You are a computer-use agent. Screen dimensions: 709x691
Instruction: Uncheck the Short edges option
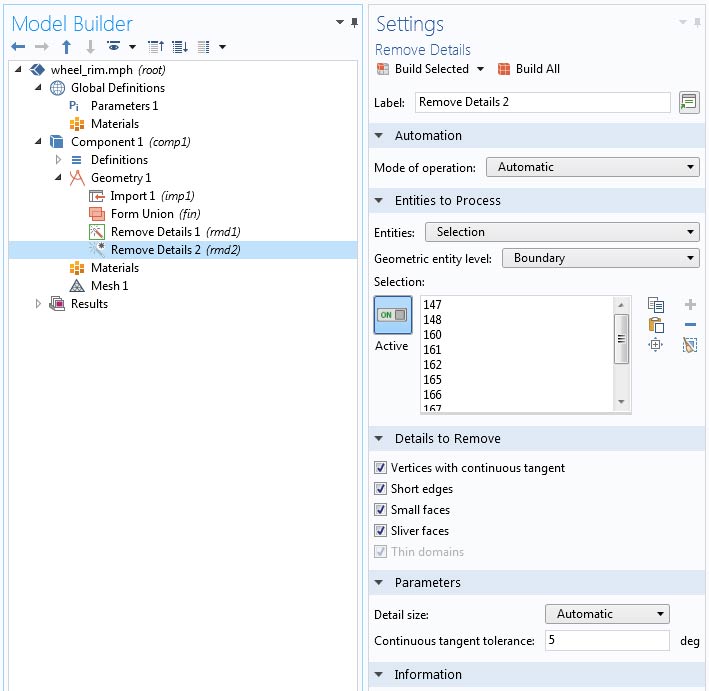[x=381, y=489]
